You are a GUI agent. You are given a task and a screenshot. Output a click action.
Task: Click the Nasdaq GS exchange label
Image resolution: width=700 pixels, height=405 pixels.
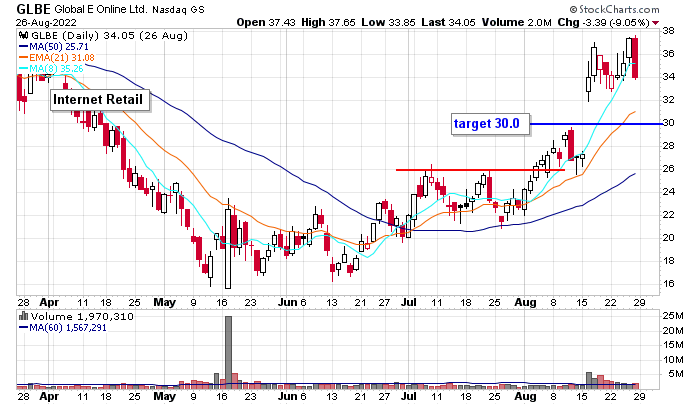pyautogui.click(x=178, y=10)
